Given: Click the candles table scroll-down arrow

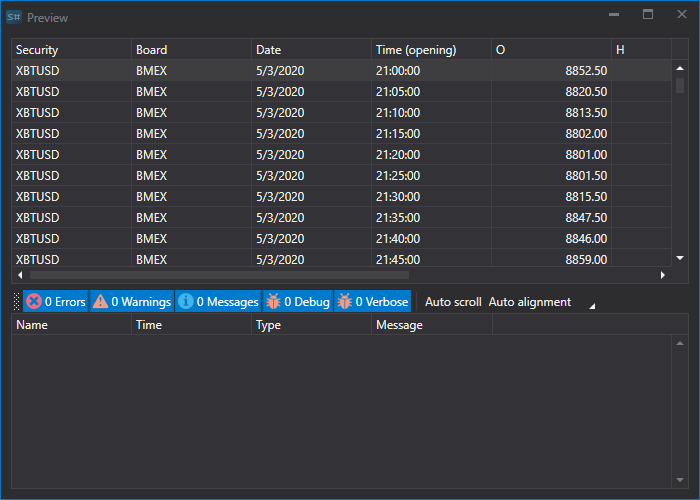Looking at the screenshot, I should [680, 258].
